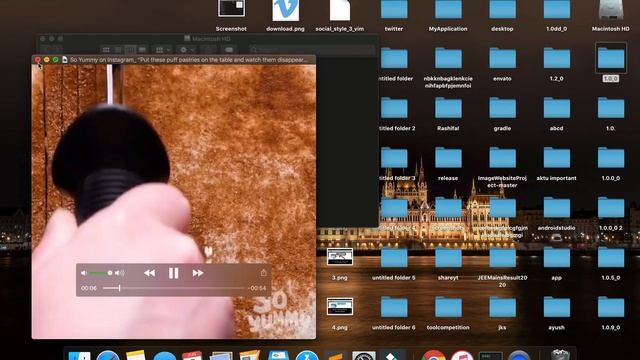Click the document proxy icon in video title bar

(64, 60)
